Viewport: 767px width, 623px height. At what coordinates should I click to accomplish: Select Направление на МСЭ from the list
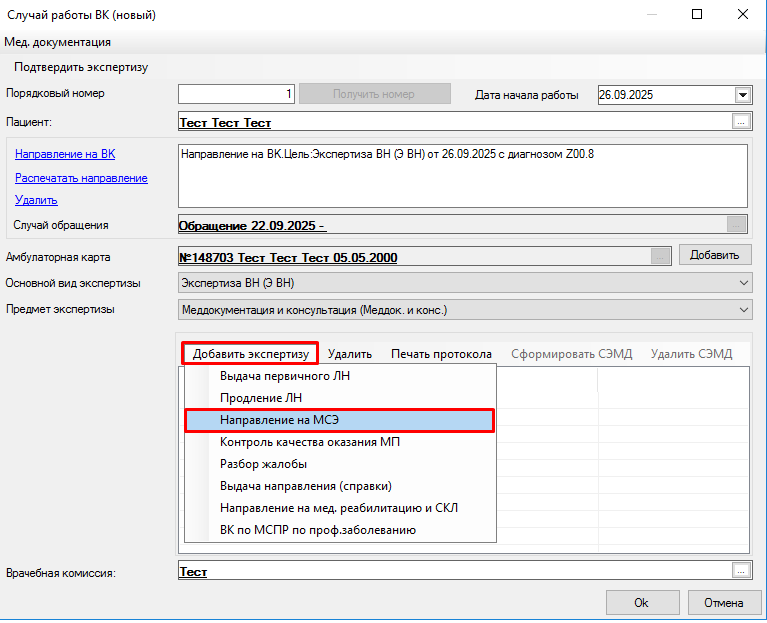pos(340,420)
